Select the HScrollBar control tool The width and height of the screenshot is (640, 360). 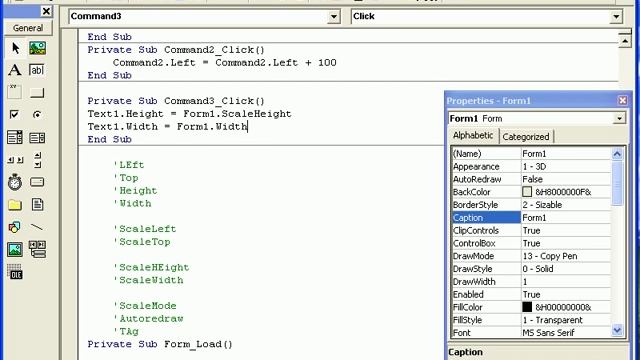click(15, 160)
